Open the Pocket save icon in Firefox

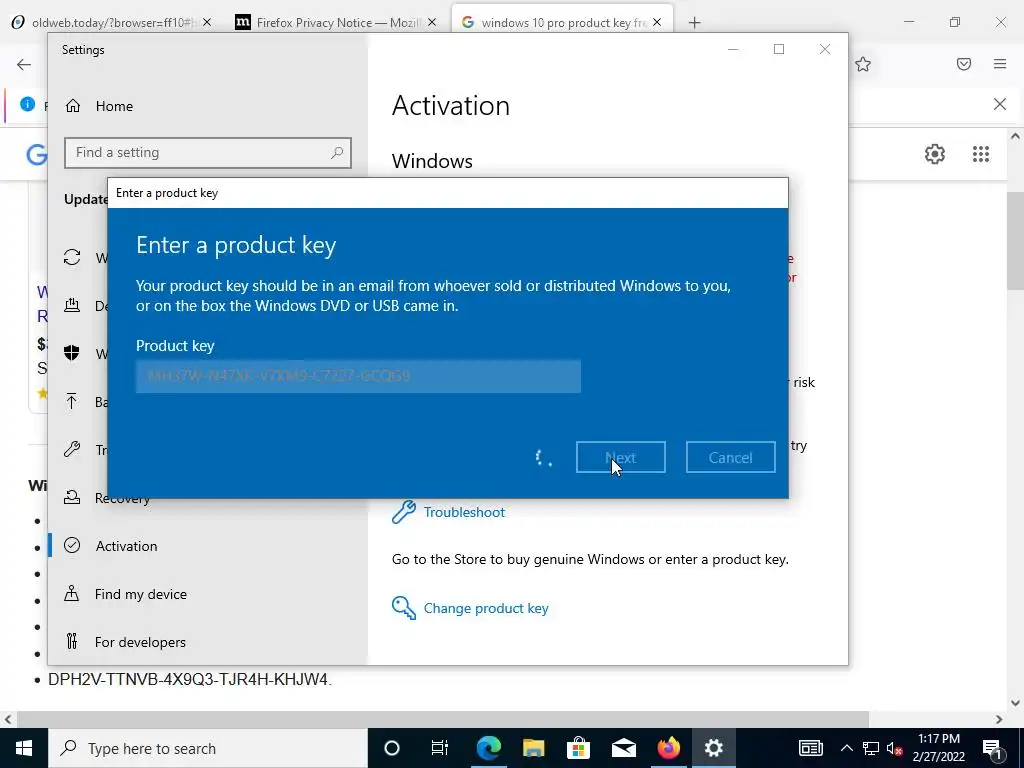point(964,64)
